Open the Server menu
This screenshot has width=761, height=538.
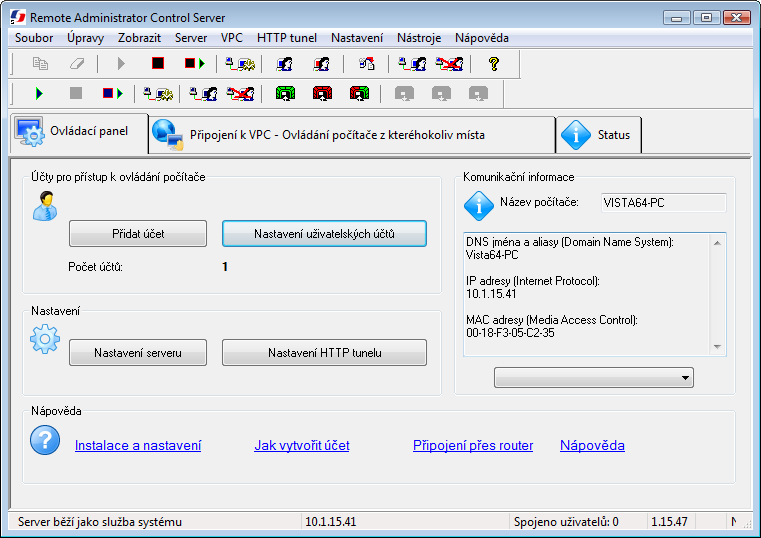coord(191,38)
